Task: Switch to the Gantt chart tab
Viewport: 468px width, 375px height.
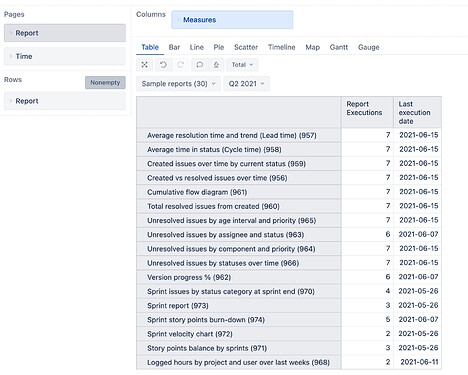Action: [x=339, y=47]
